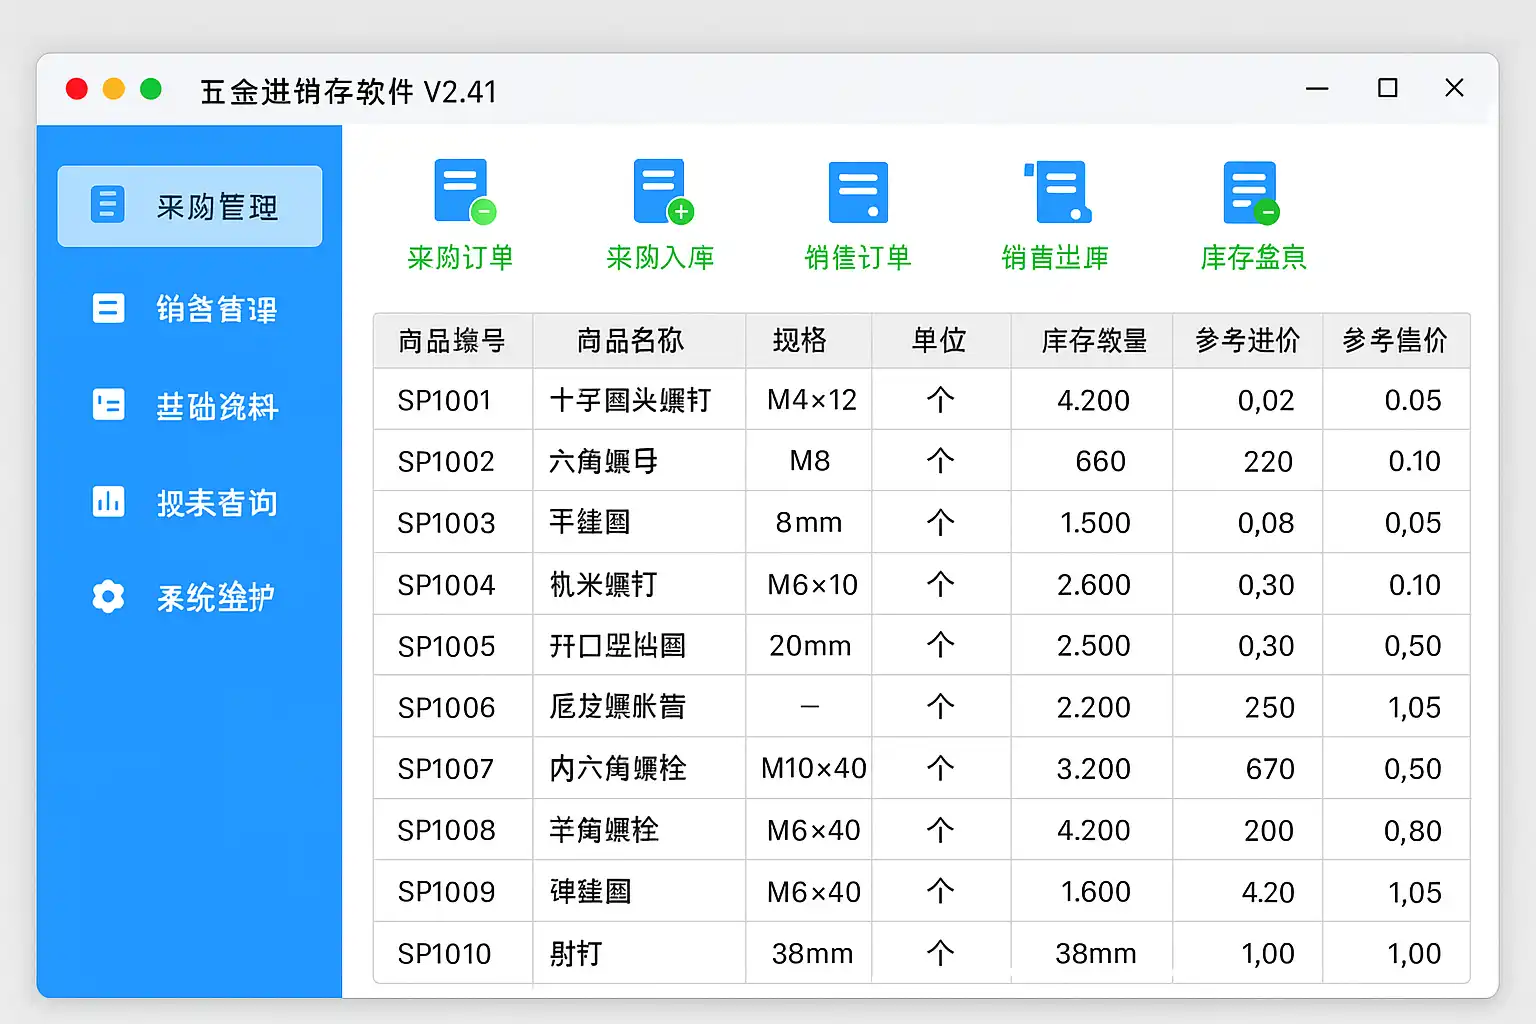Click the 采购入库 icon with plus badge
Viewport: 1536px width, 1024px height.
click(x=661, y=192)
